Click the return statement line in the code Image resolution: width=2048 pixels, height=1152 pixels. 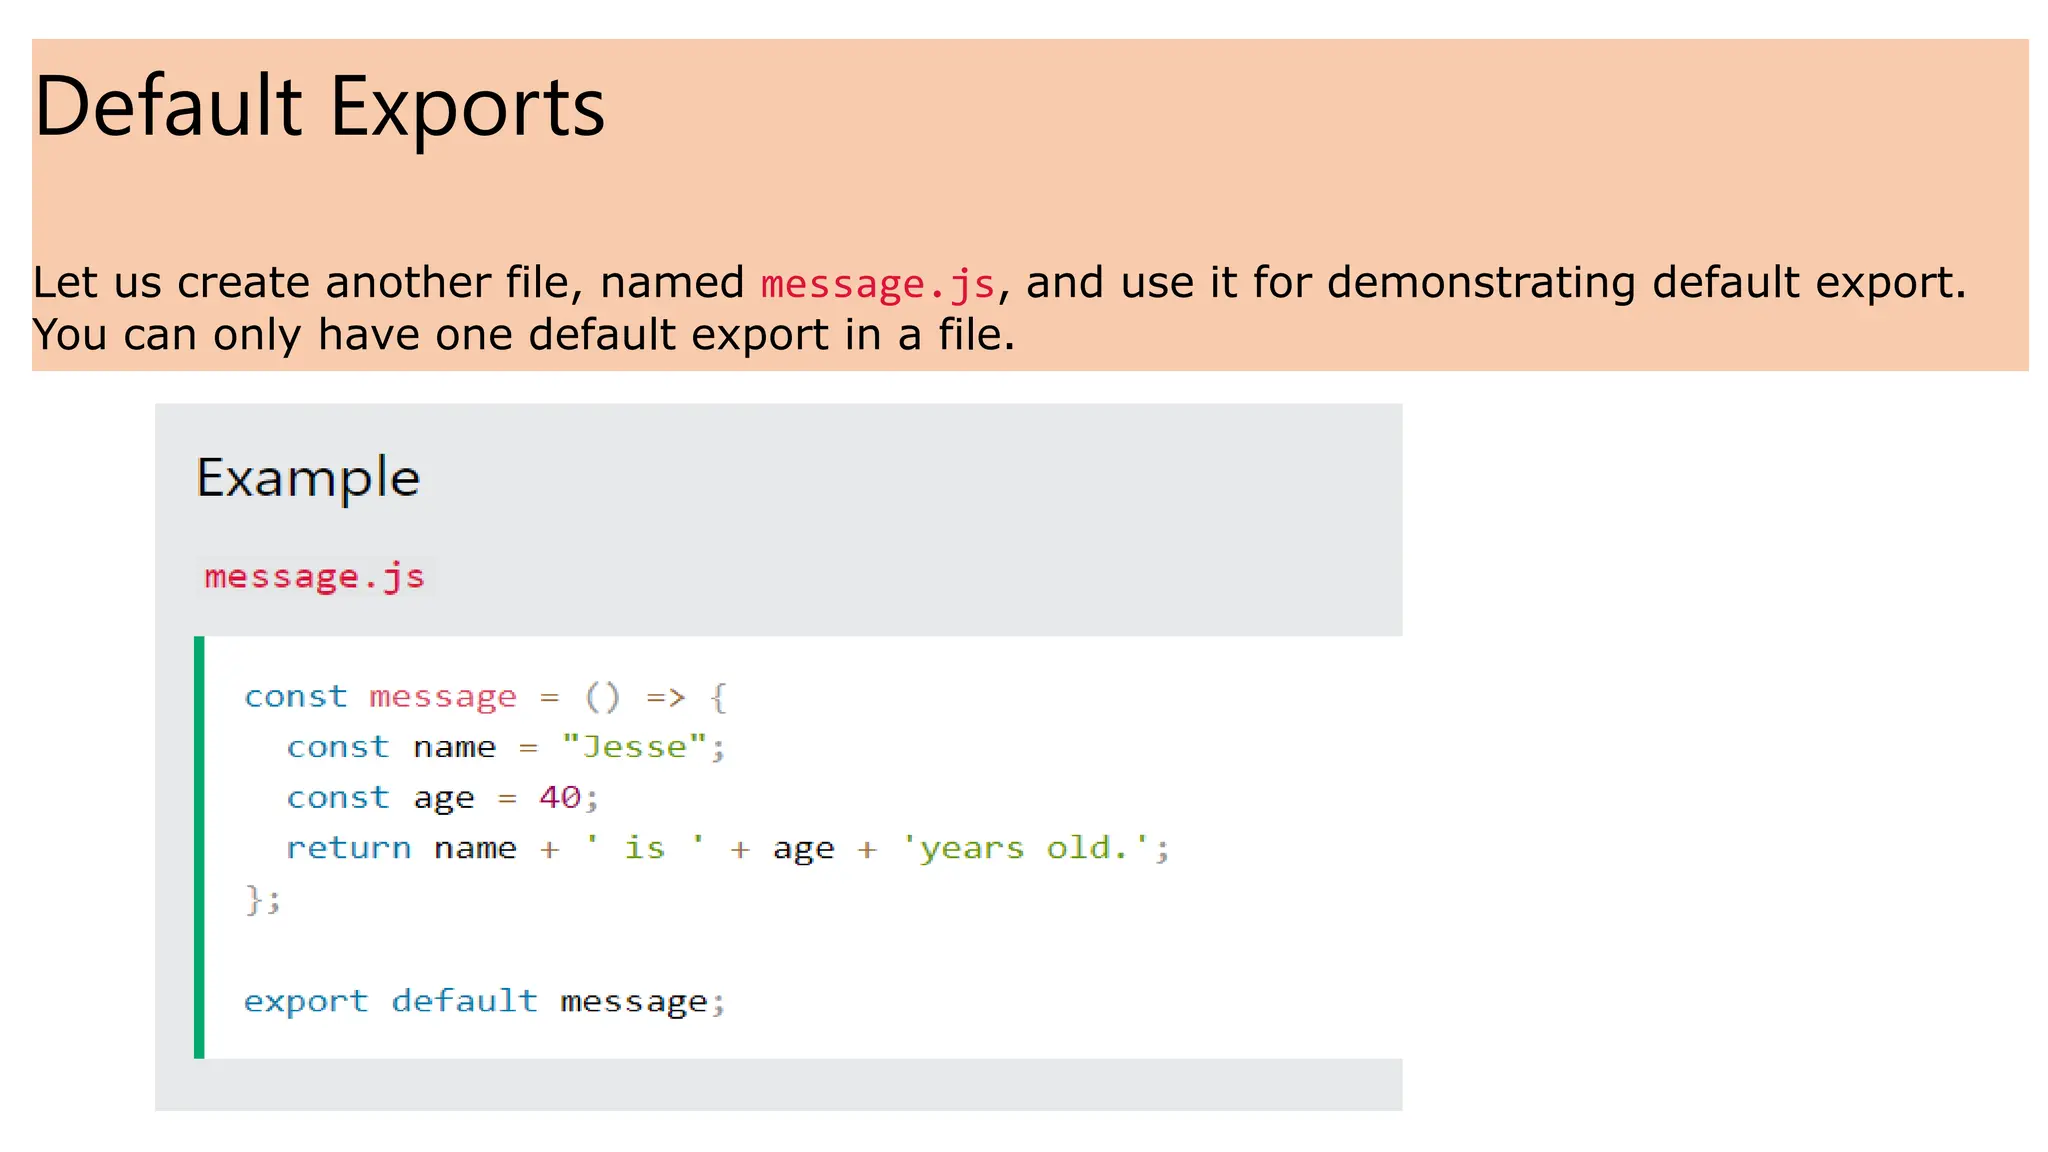[728, 848]
